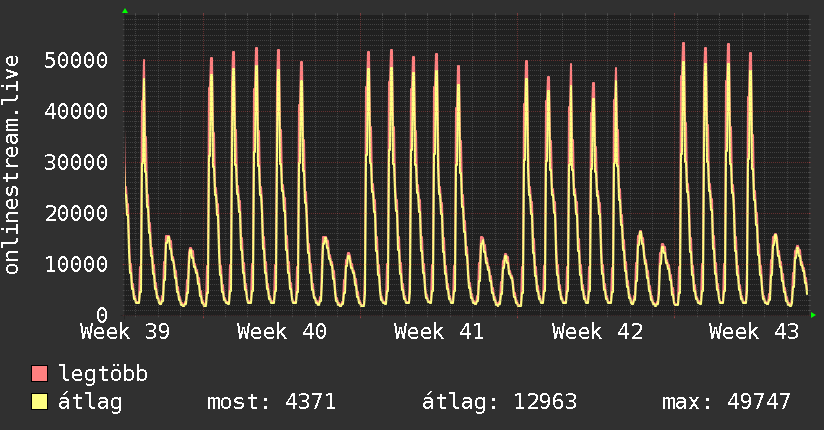824x430 pixels.
Task: Click the legtöbb legend label
Action: coord(103,374)
